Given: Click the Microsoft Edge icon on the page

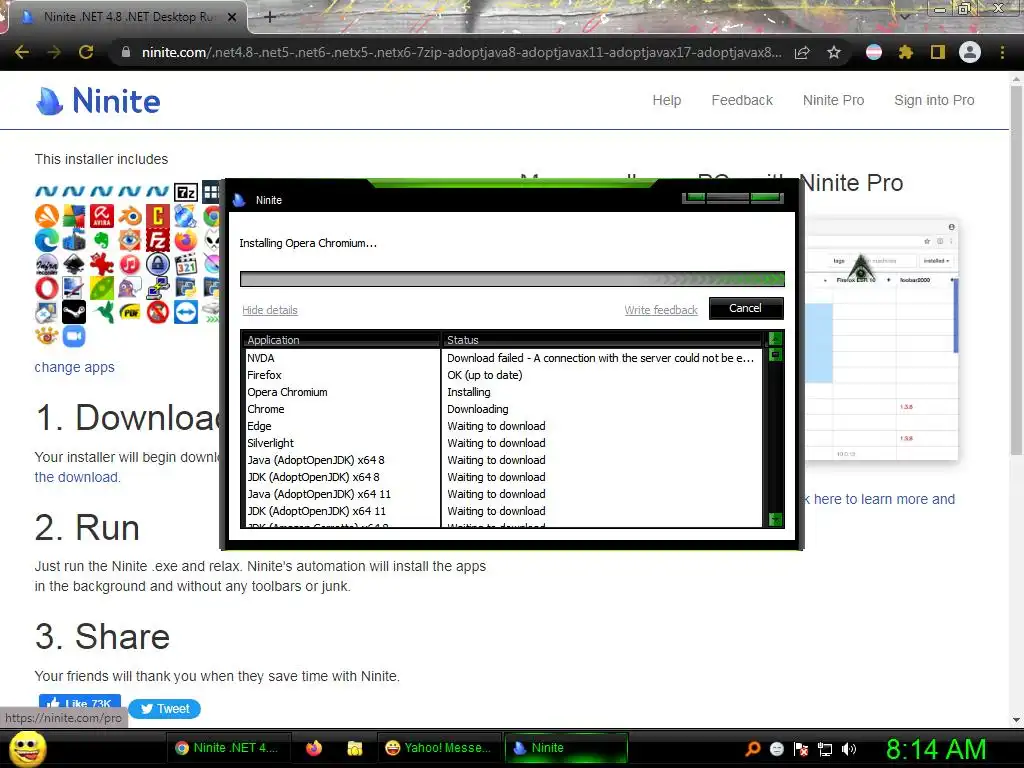Looking at the screenshot, I should coord(46,240).
